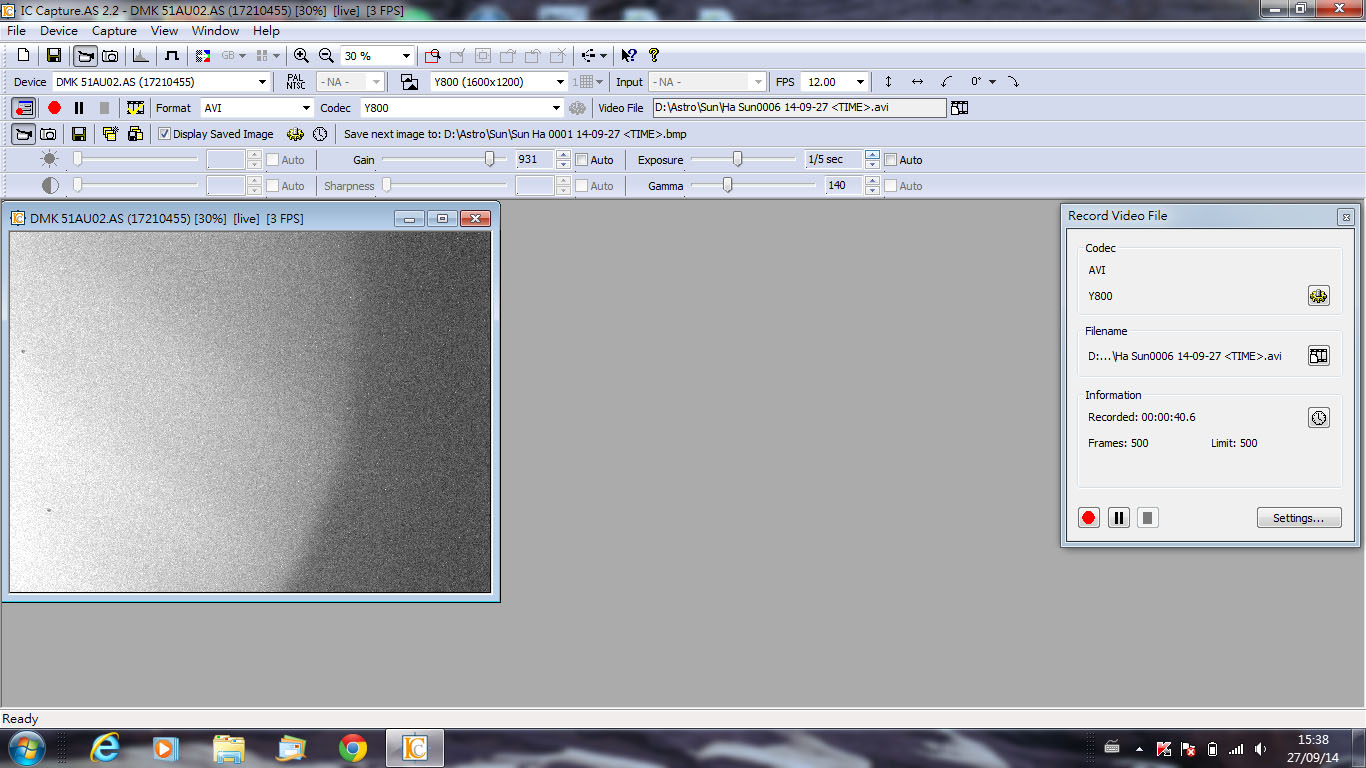This screenshot has height=768, width=1366.
Task: Click the Gamma slider handle
Action: tap(728, 185)
